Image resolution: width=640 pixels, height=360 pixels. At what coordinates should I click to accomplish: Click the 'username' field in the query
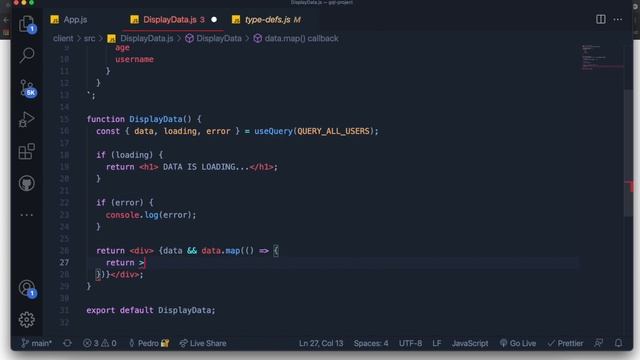pos(134,60)
